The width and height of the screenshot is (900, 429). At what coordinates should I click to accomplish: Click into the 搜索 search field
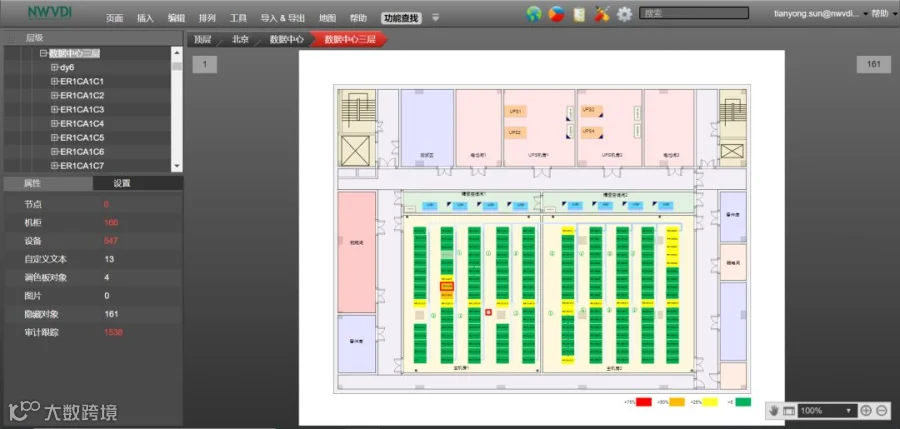click(694, 13)
